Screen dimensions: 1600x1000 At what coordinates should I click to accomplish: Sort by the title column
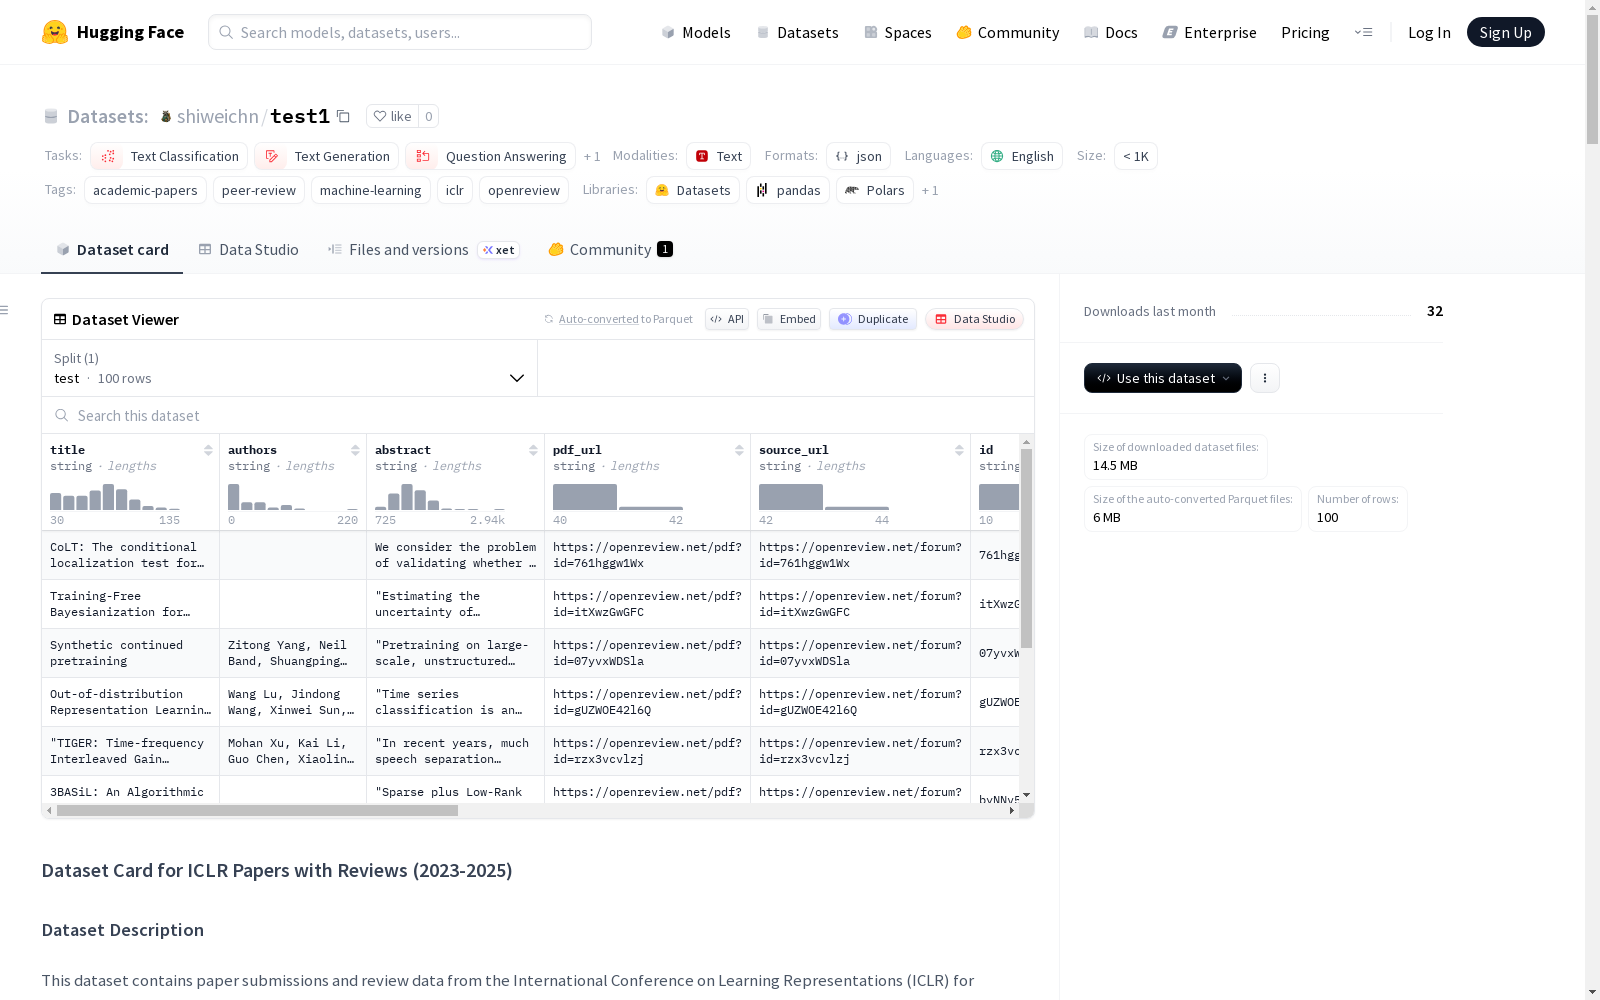pos(208,450)
